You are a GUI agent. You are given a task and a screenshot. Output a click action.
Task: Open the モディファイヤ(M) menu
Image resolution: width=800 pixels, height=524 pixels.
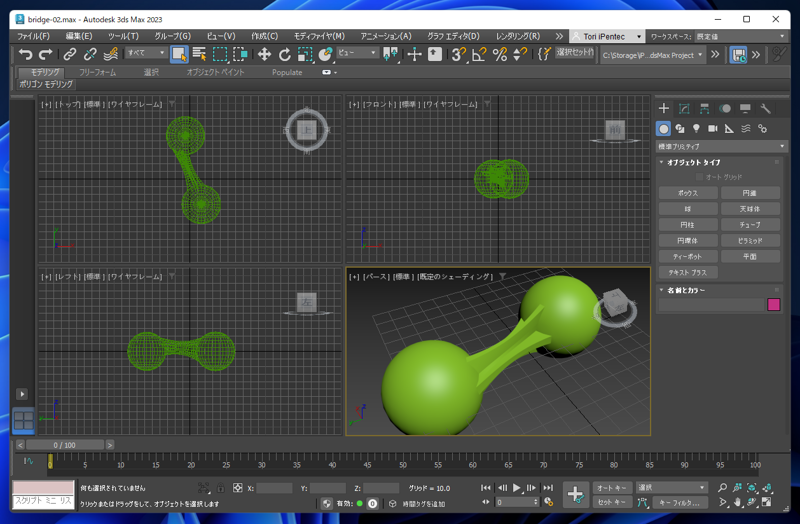point(319,36)
